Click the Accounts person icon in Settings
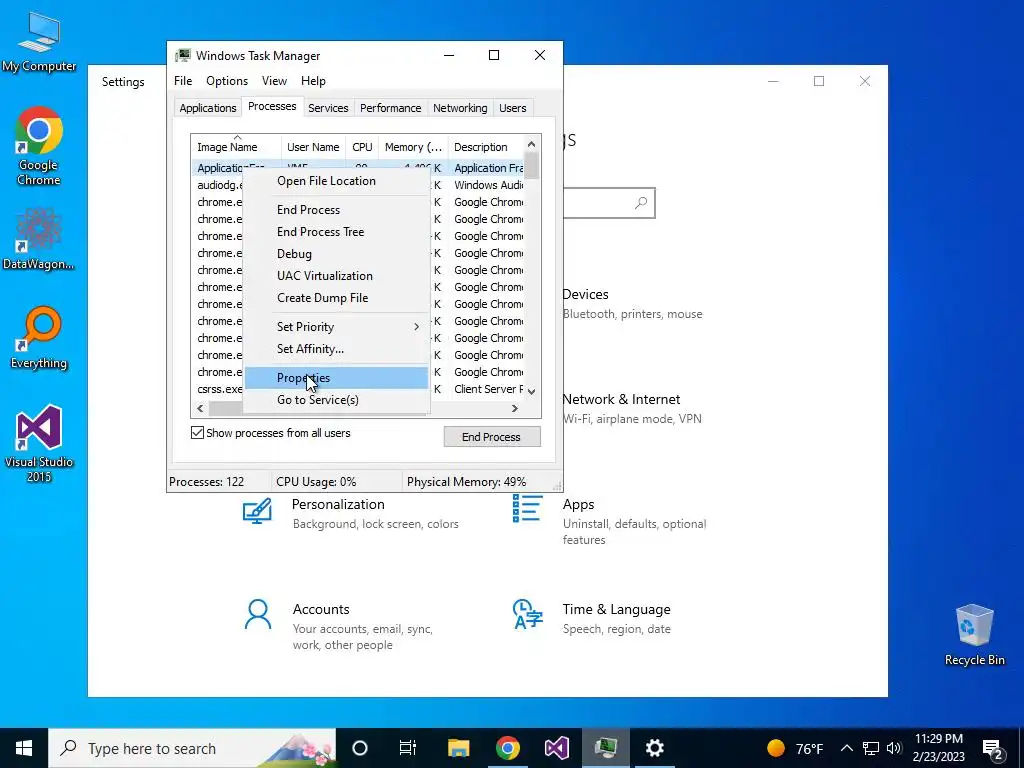The image size is (1024, 768). click(x=258, y=614)
